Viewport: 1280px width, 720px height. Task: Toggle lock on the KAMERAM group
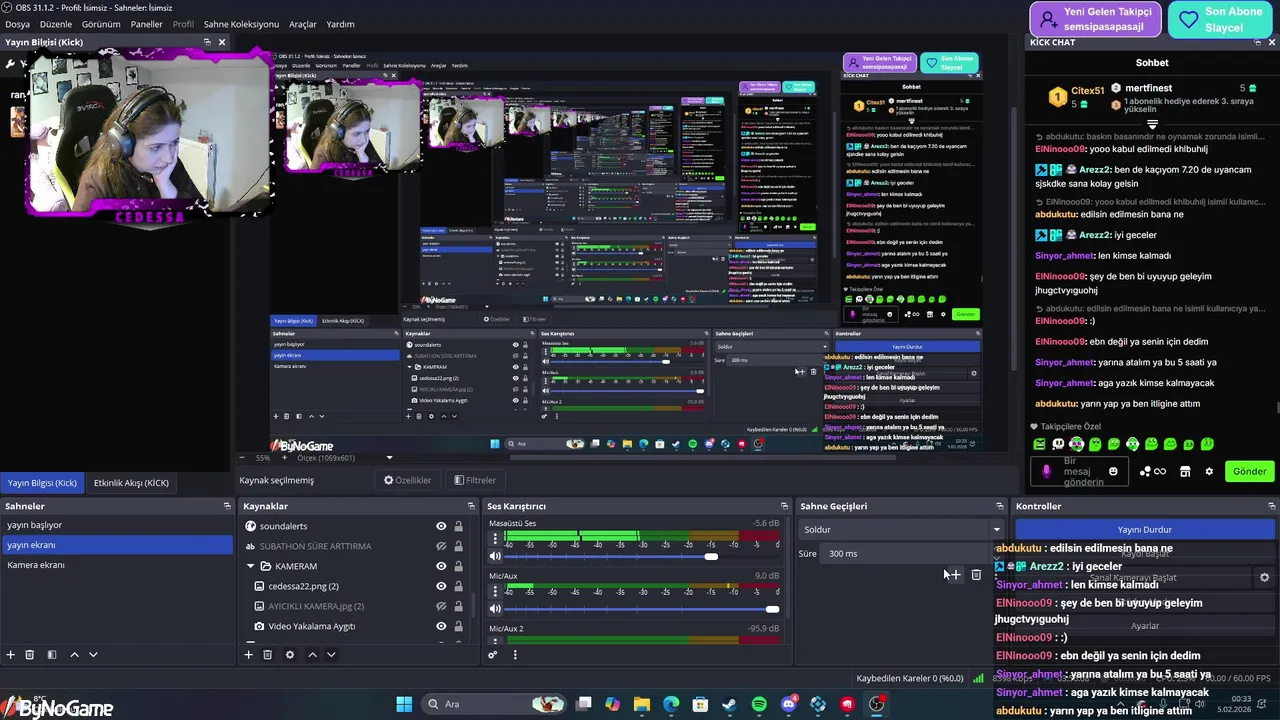(x=458, y=566)
